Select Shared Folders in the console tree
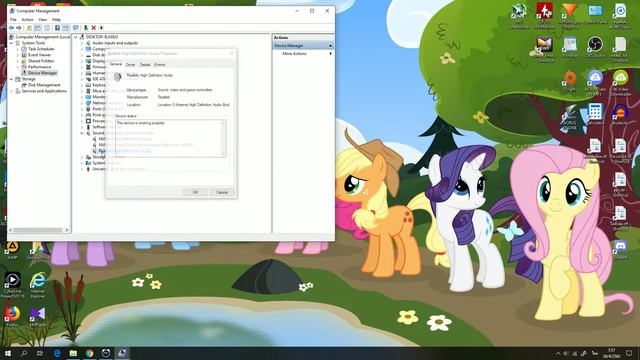 (x=41, y=61)
